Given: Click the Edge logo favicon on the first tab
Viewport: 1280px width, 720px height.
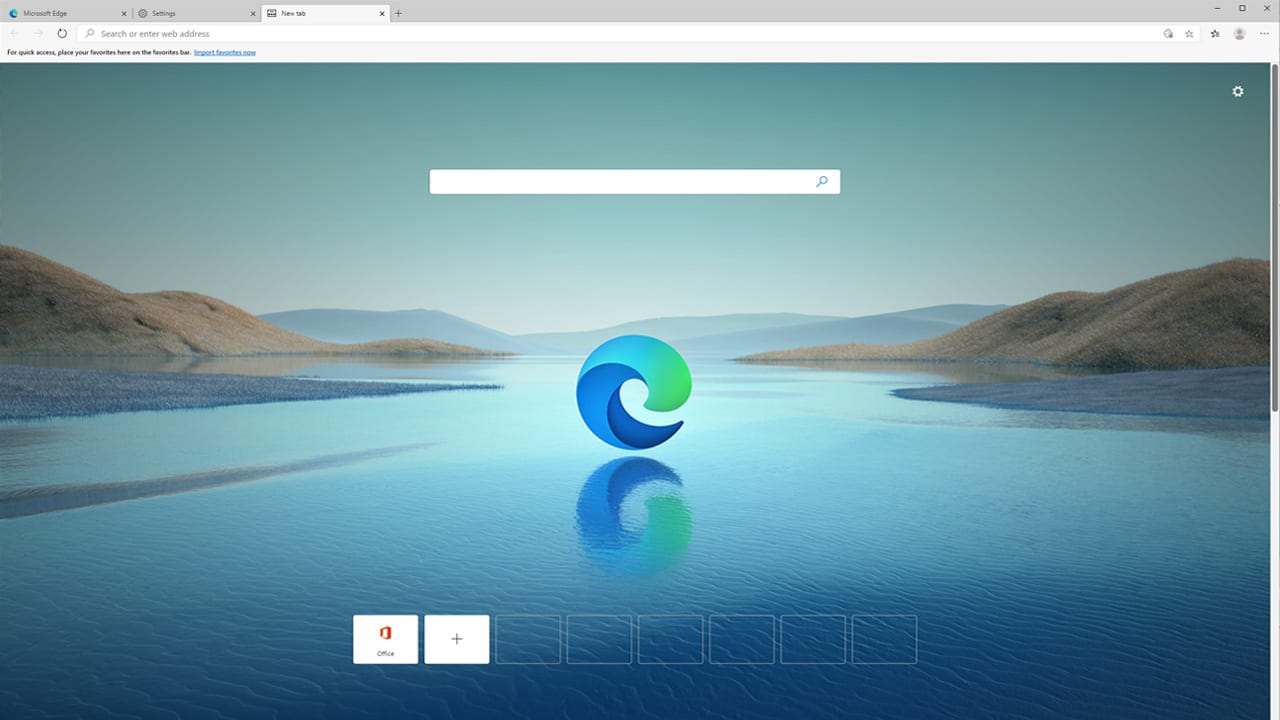Looking at the screenshot, I should (13, 13).
